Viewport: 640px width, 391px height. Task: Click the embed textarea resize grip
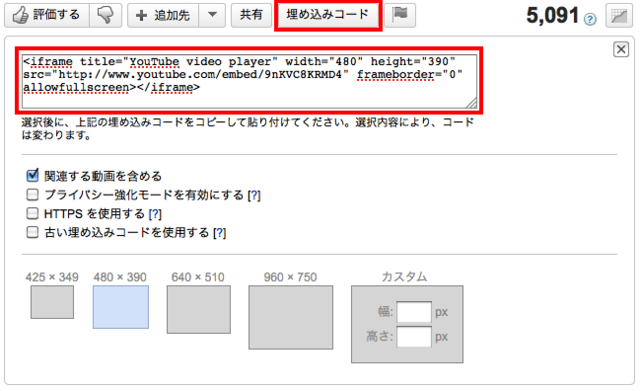(x=471, y=103)
